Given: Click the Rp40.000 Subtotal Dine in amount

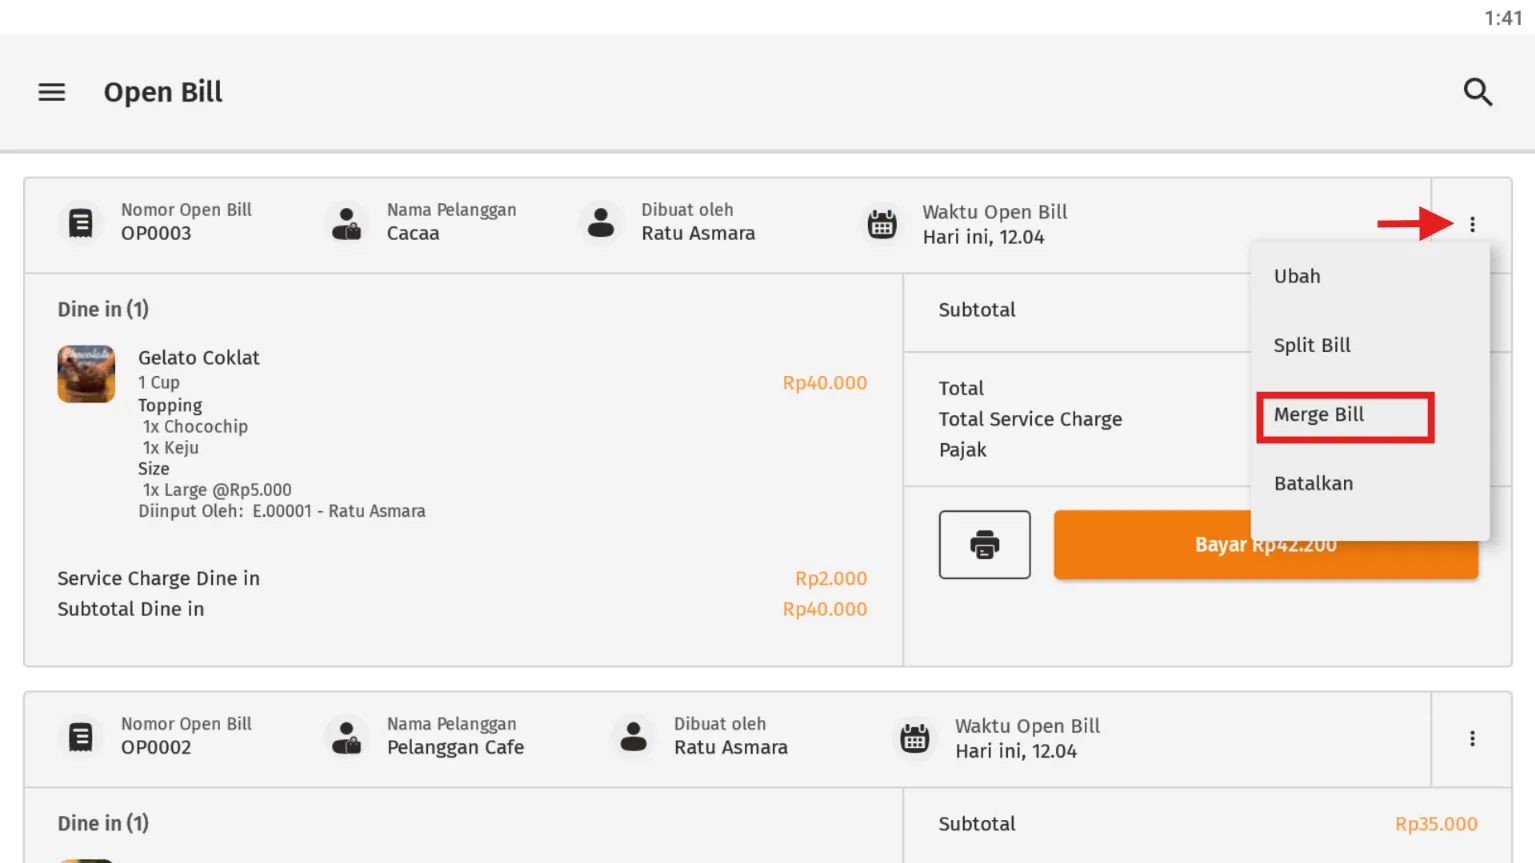Looking at the screenshot, I should [825, 609].
